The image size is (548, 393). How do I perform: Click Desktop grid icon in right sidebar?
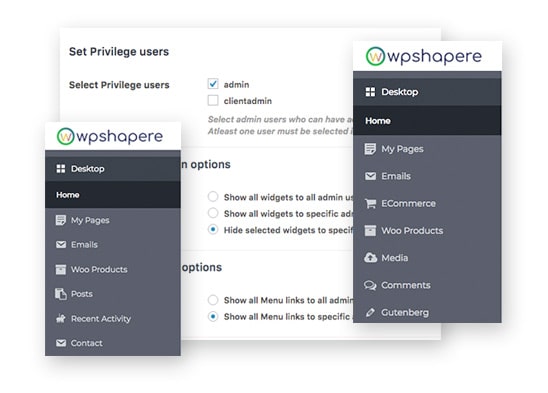tap(370, 92)
